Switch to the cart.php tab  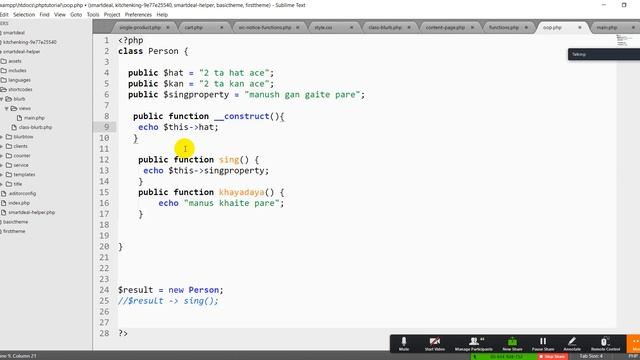[193, 27]
